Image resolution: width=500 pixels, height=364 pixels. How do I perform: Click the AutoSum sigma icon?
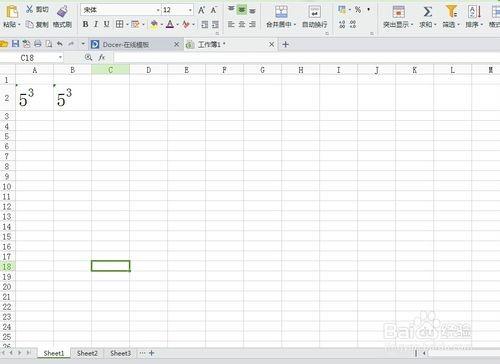[428, 12]
